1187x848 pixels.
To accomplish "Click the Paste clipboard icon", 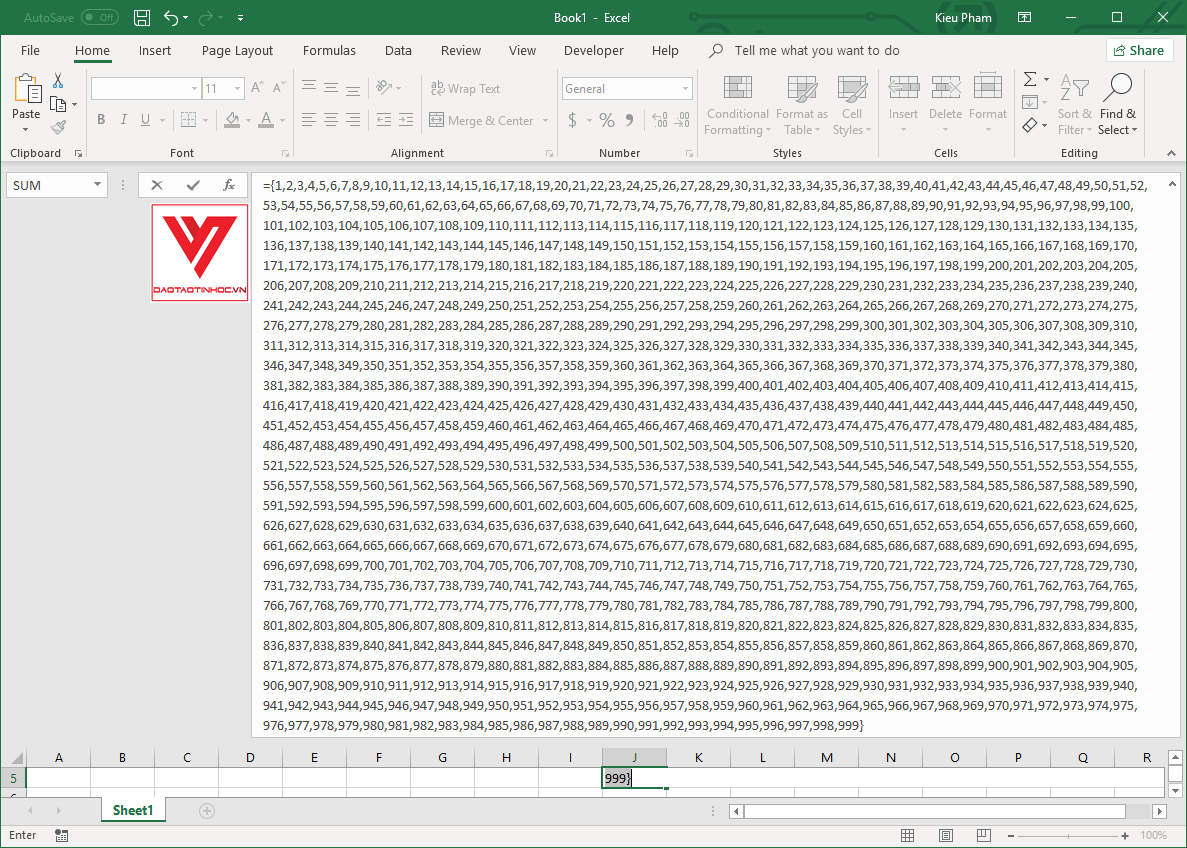I will click(x=26, y=89).
